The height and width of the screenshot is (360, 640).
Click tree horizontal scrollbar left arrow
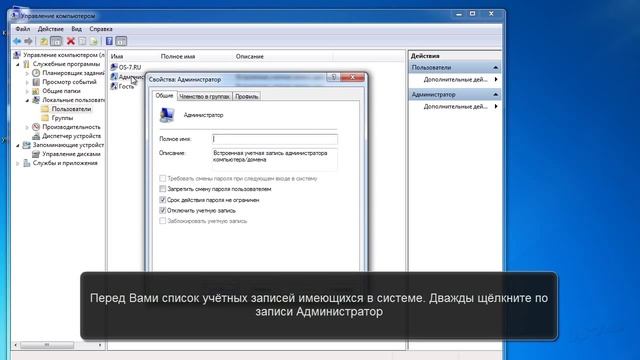point(16,345)
